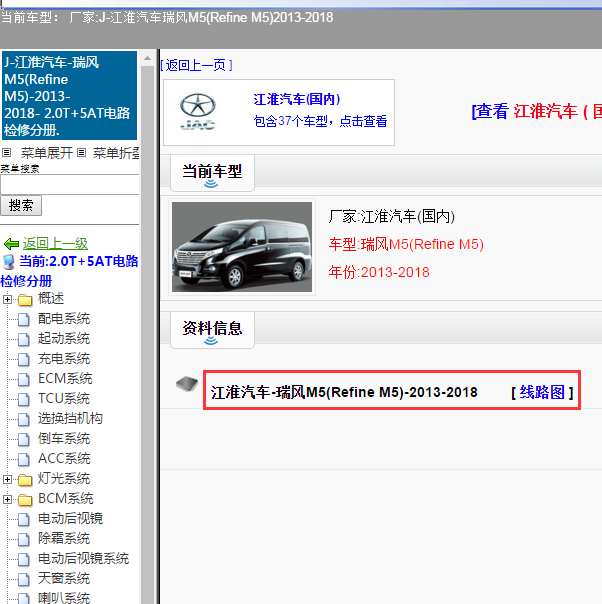Click the green back arrow icon

tap(11, 244)
